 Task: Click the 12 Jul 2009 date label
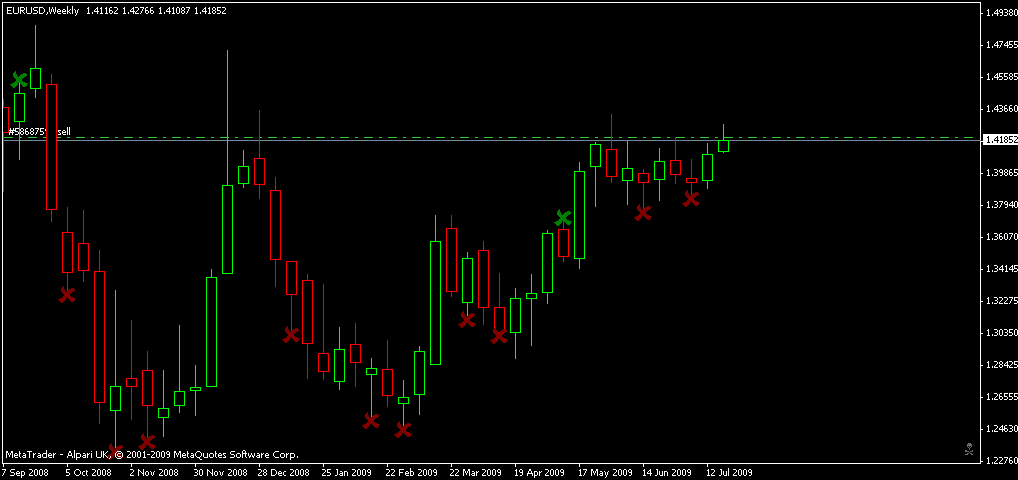731,472
